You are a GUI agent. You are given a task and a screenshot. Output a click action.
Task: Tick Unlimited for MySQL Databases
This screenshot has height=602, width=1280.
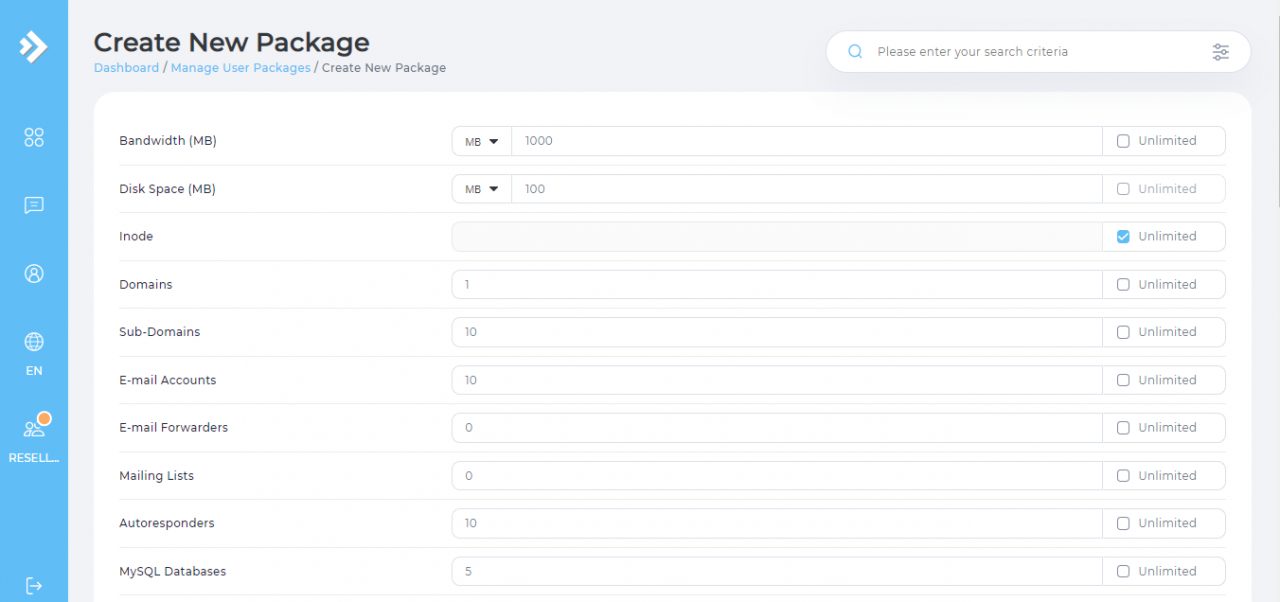click(x=1123, y=572)
